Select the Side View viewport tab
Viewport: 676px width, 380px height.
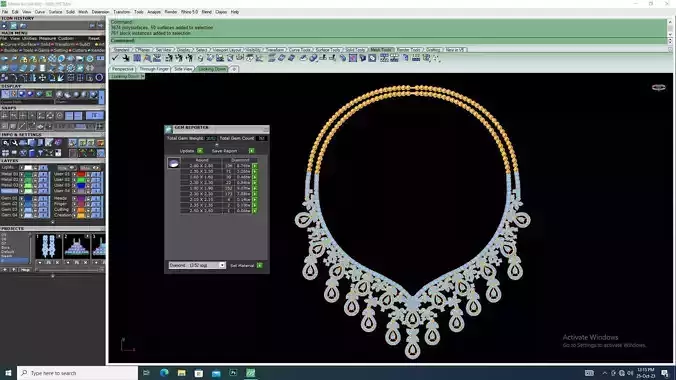pyautogui.click(x=183, y=69)
